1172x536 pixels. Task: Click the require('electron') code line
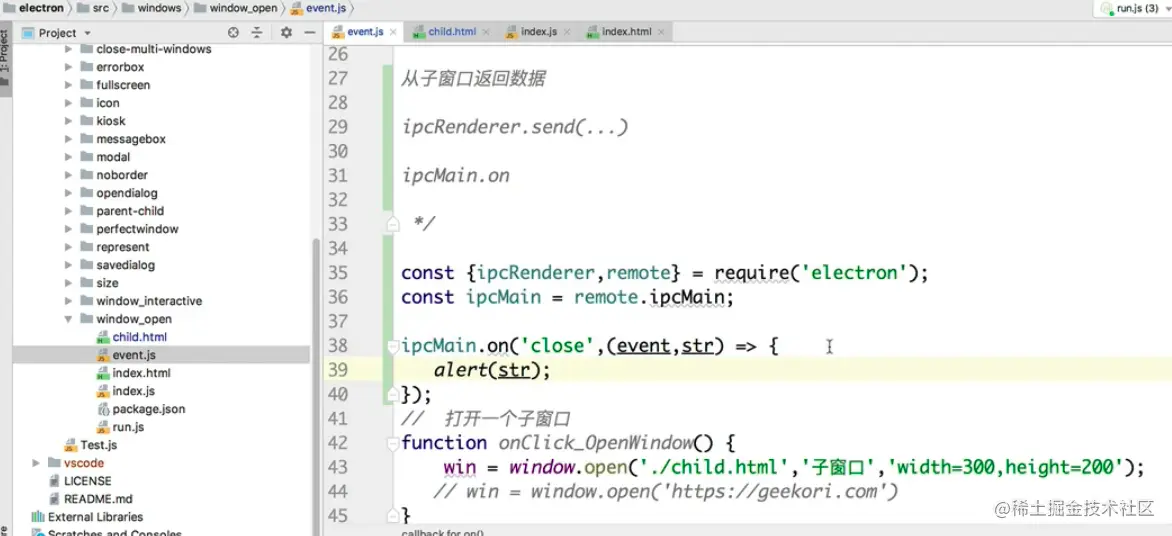tap(664, 273)
